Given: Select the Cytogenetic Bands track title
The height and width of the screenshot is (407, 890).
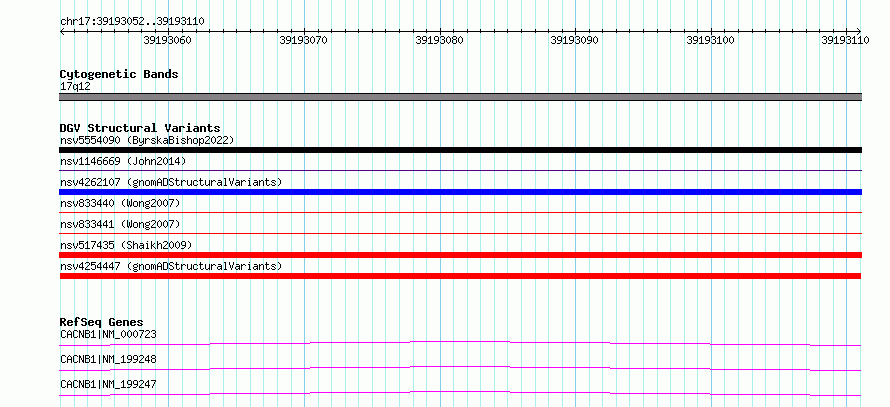Looking at the screenshot, I should [119, 74].
